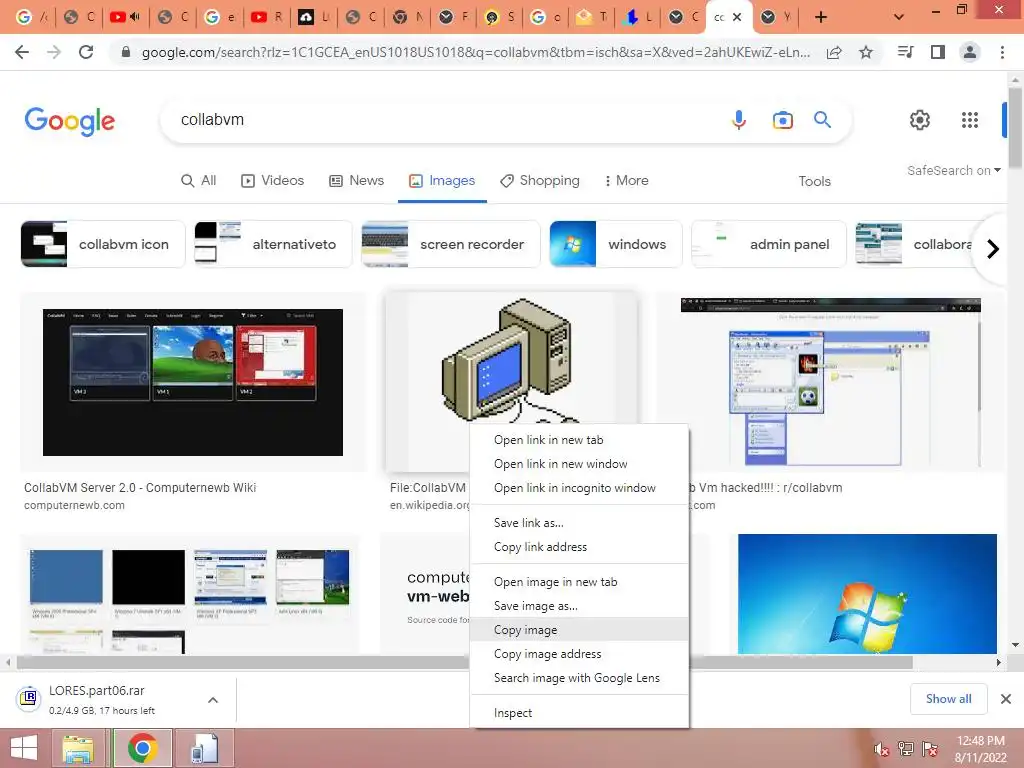Viewport: 1024px width, 768px height.
Task: Start voice search with microphone icon
Action: [x=739, y=120]
